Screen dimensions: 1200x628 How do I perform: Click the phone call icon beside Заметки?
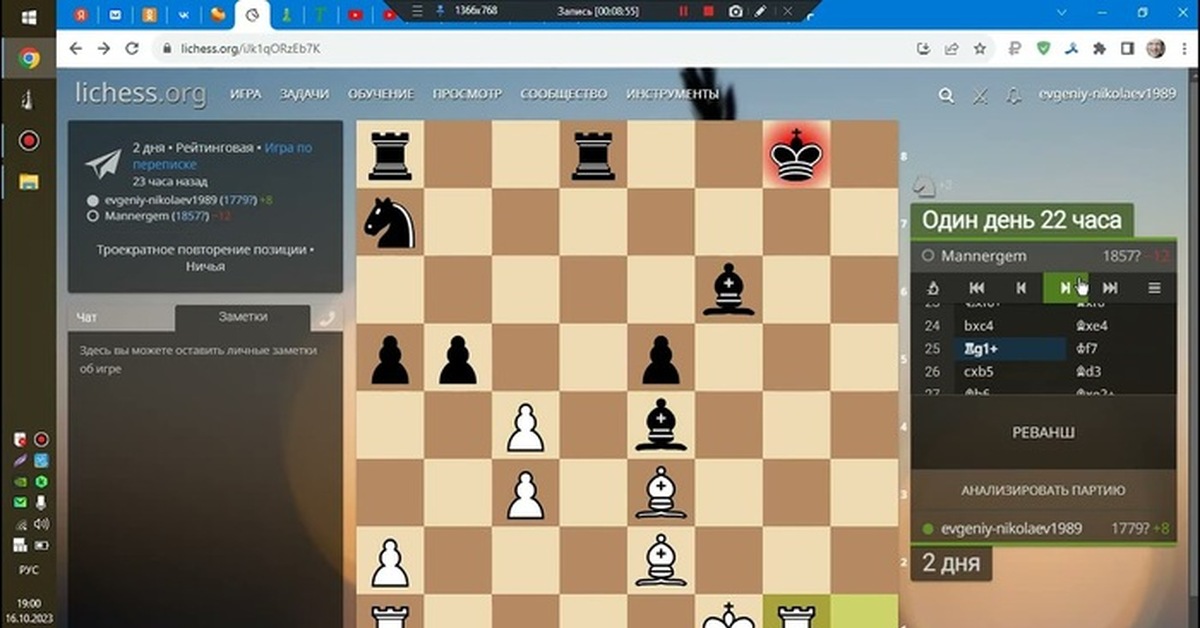tap(327, 318)
